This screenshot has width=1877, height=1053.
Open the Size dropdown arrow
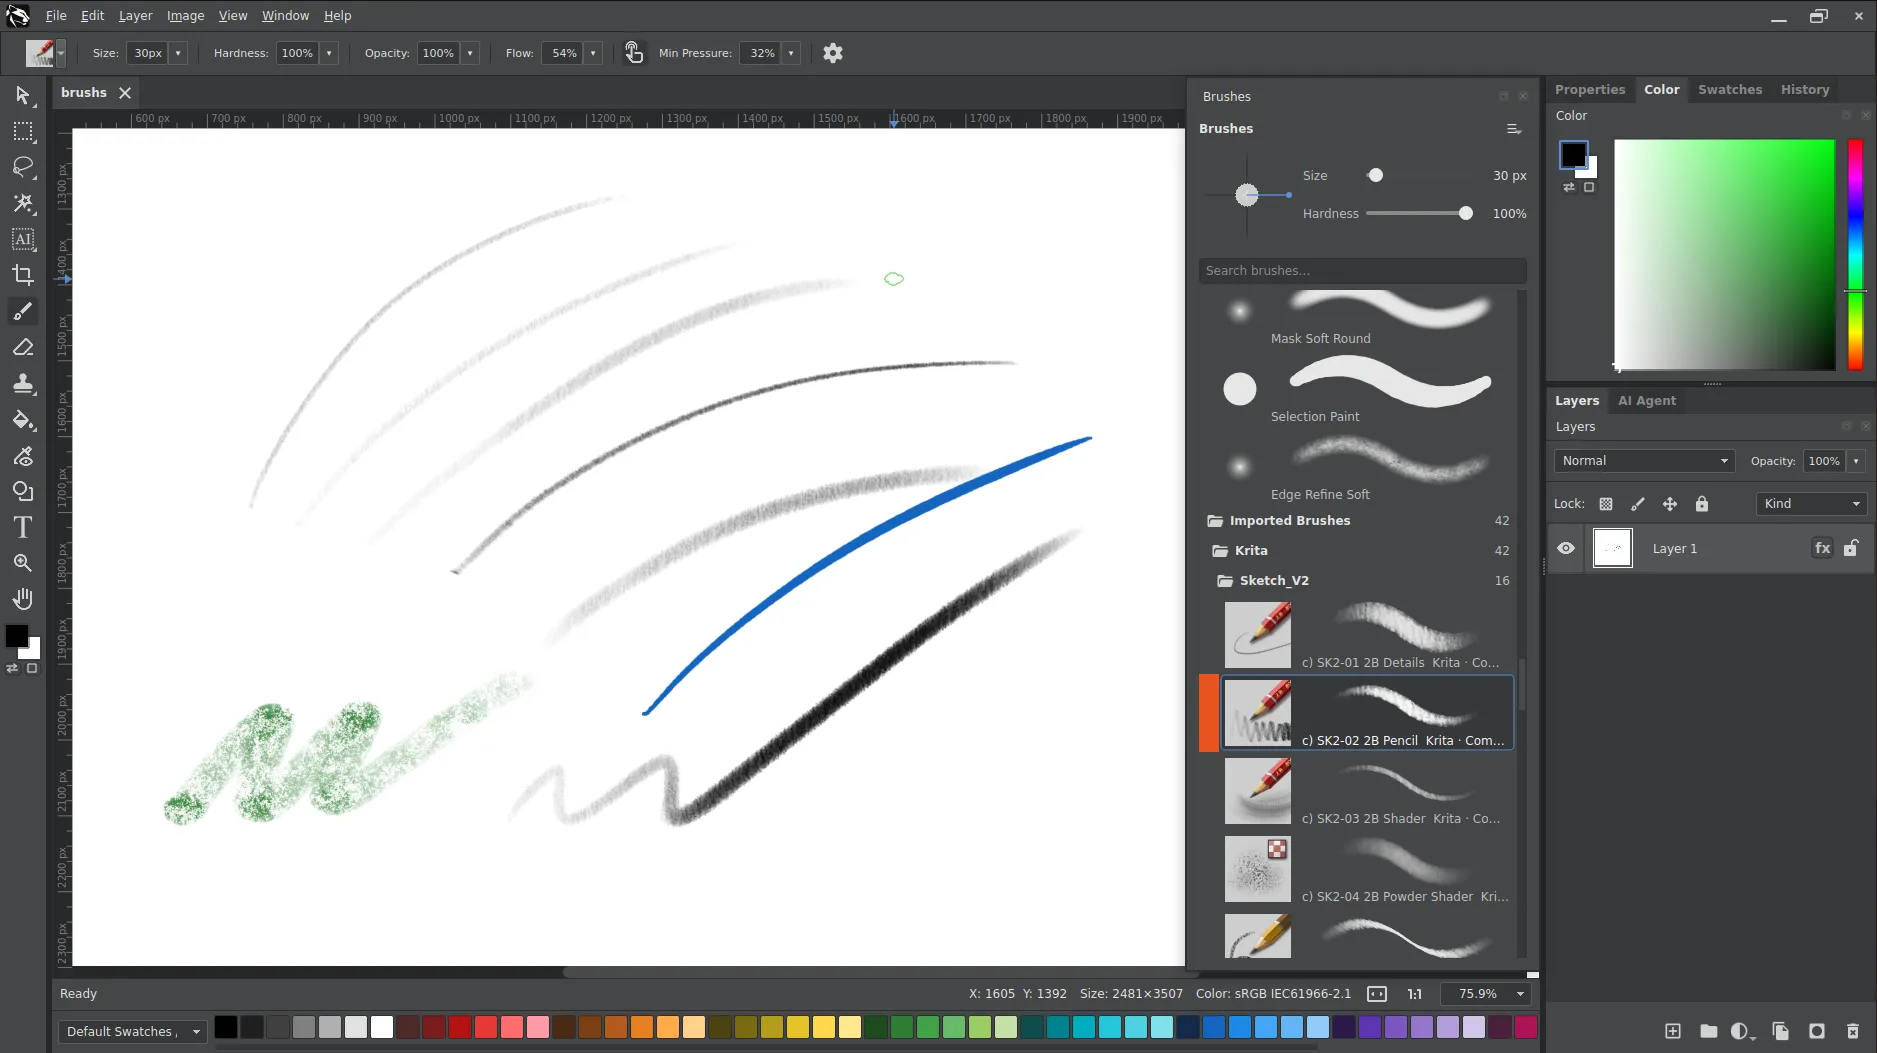point(178,53)
